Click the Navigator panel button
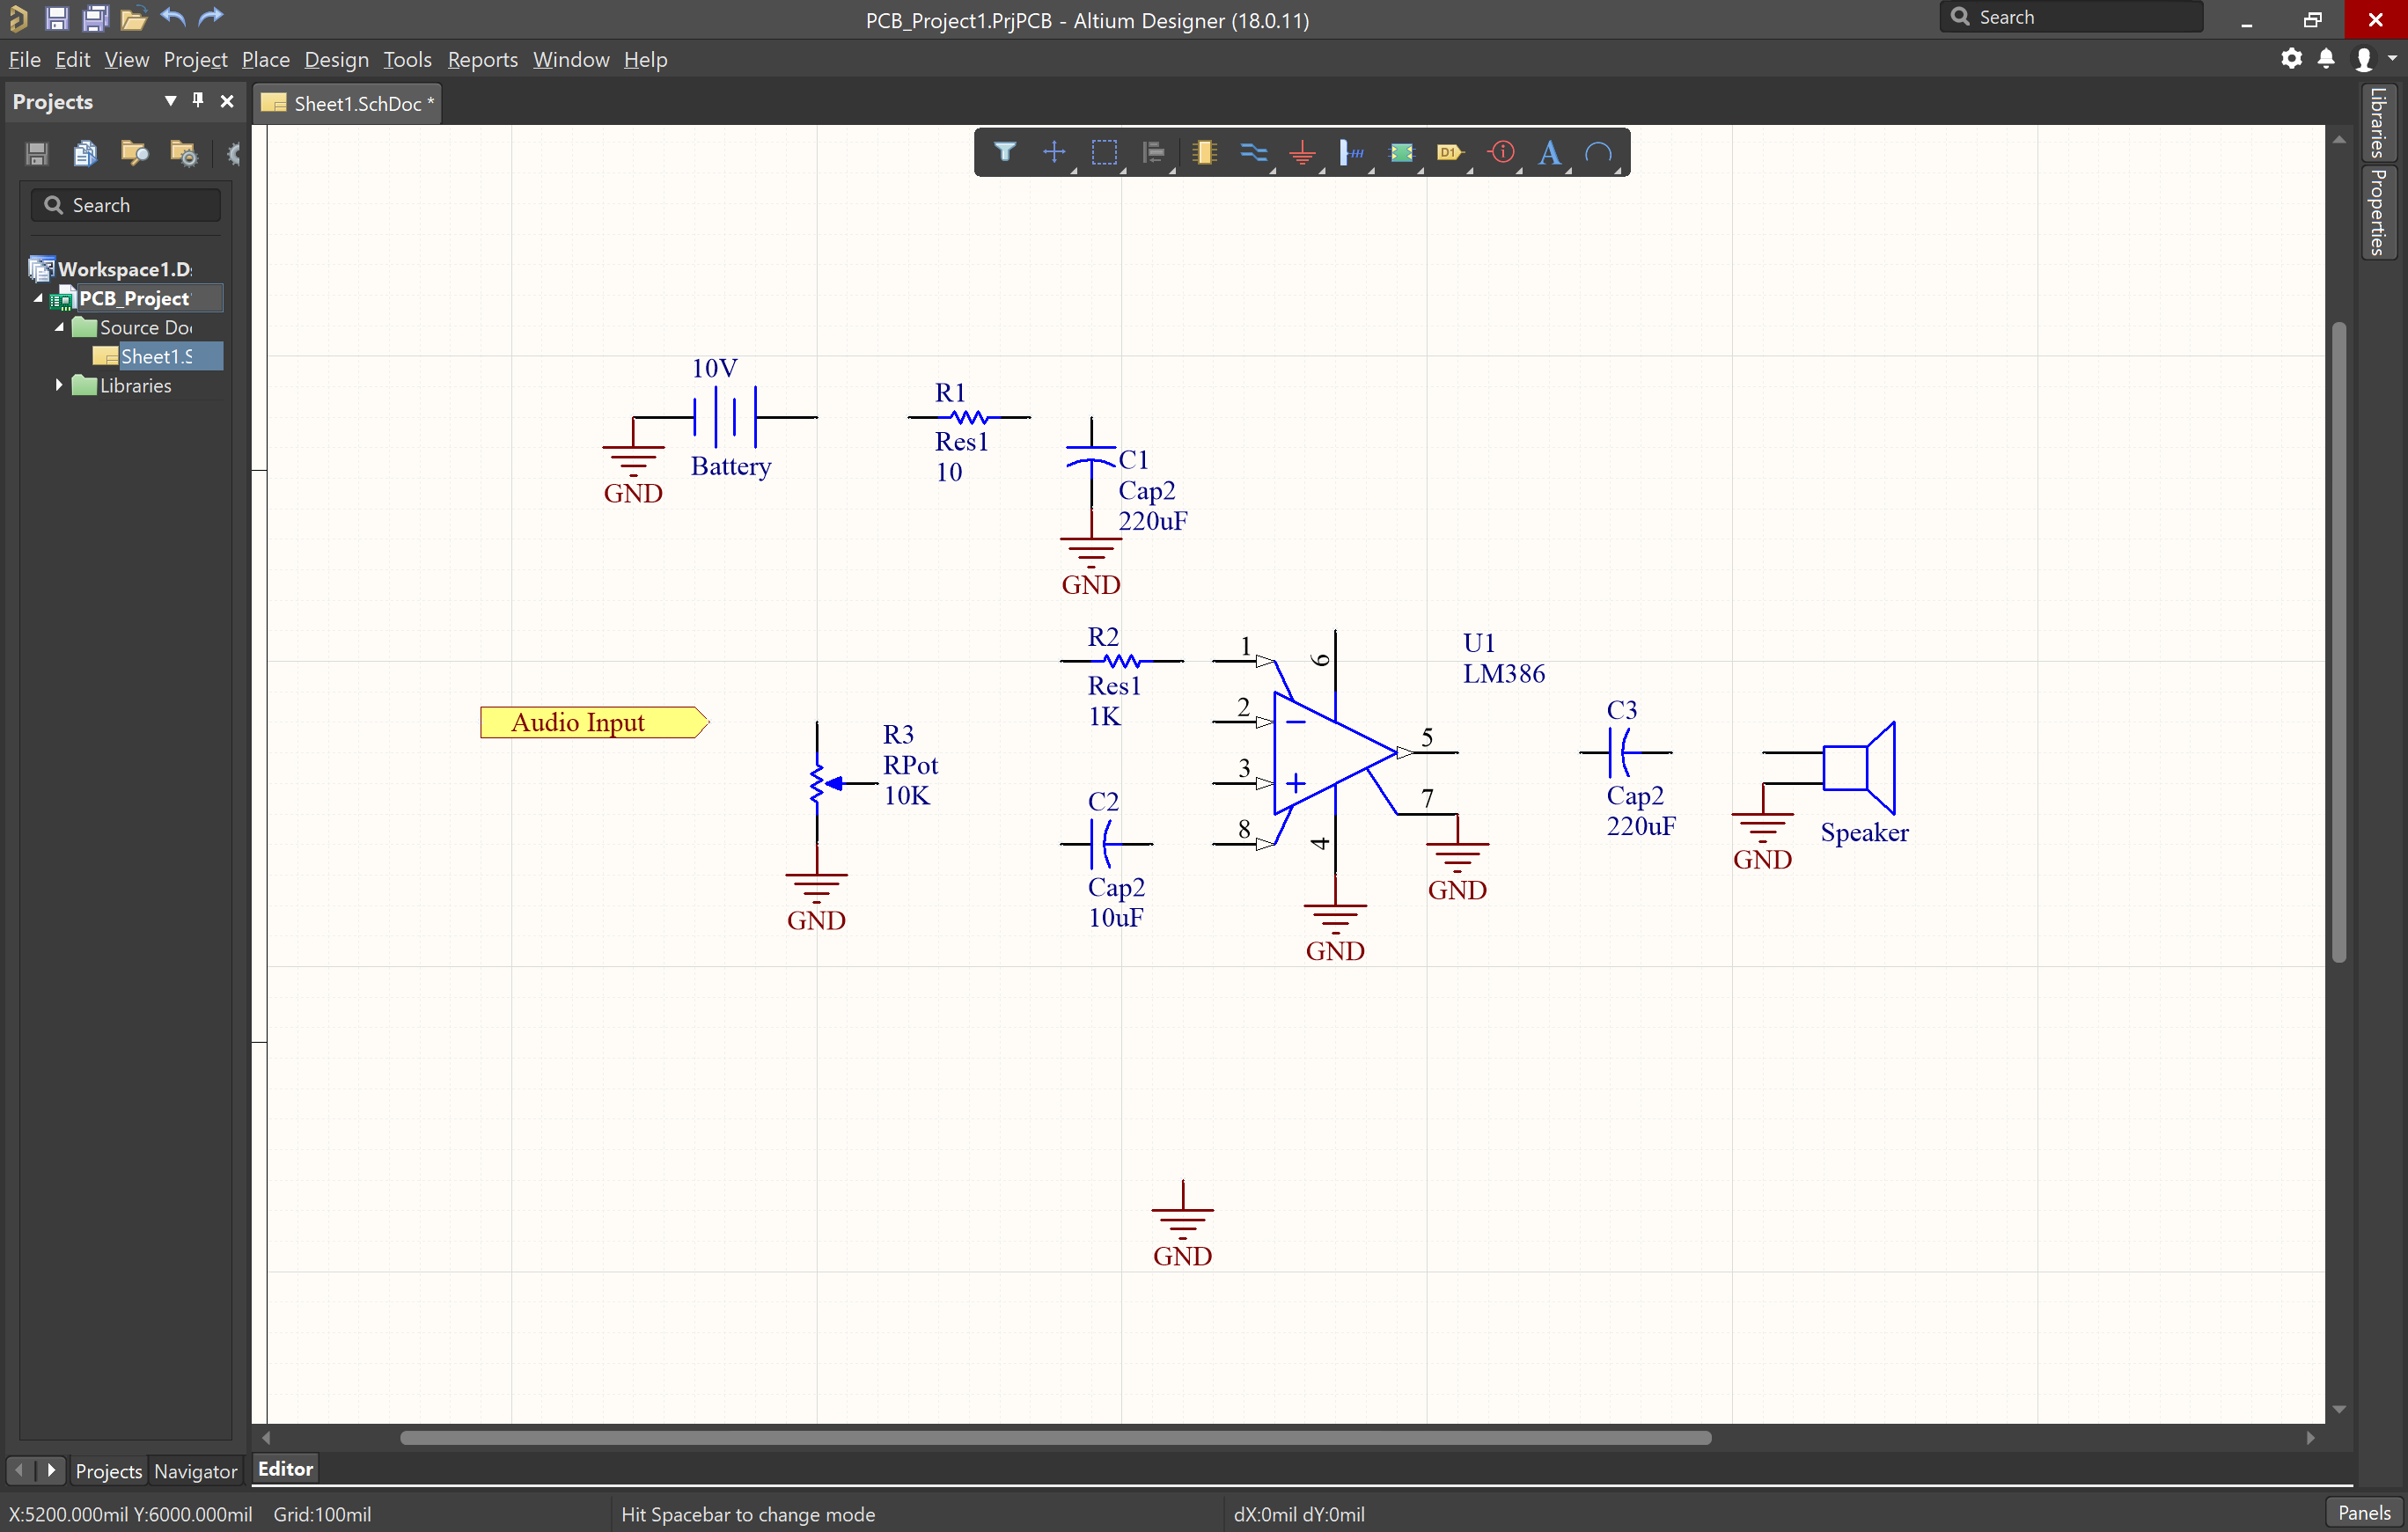 click(x=195, y=1469)
